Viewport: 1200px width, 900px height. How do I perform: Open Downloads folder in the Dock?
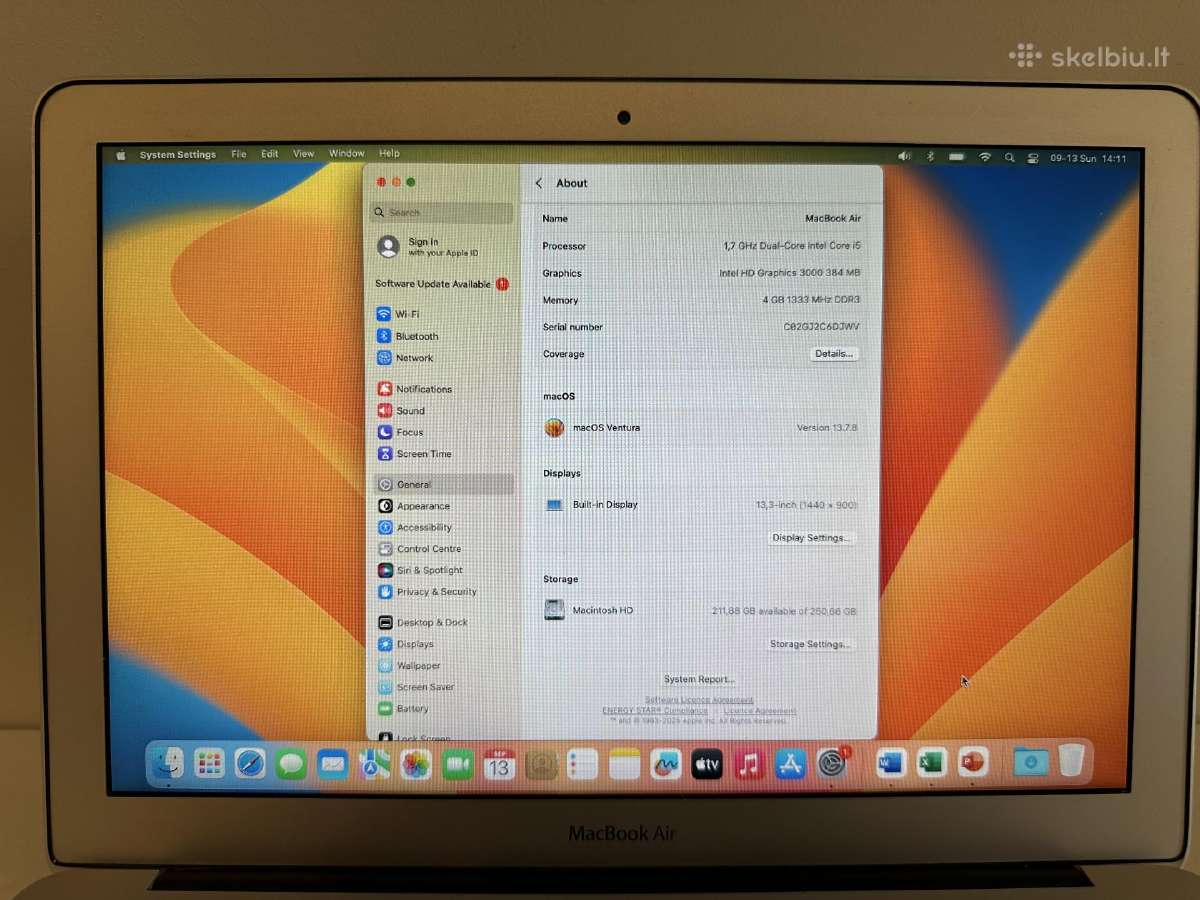(1030, 761)
